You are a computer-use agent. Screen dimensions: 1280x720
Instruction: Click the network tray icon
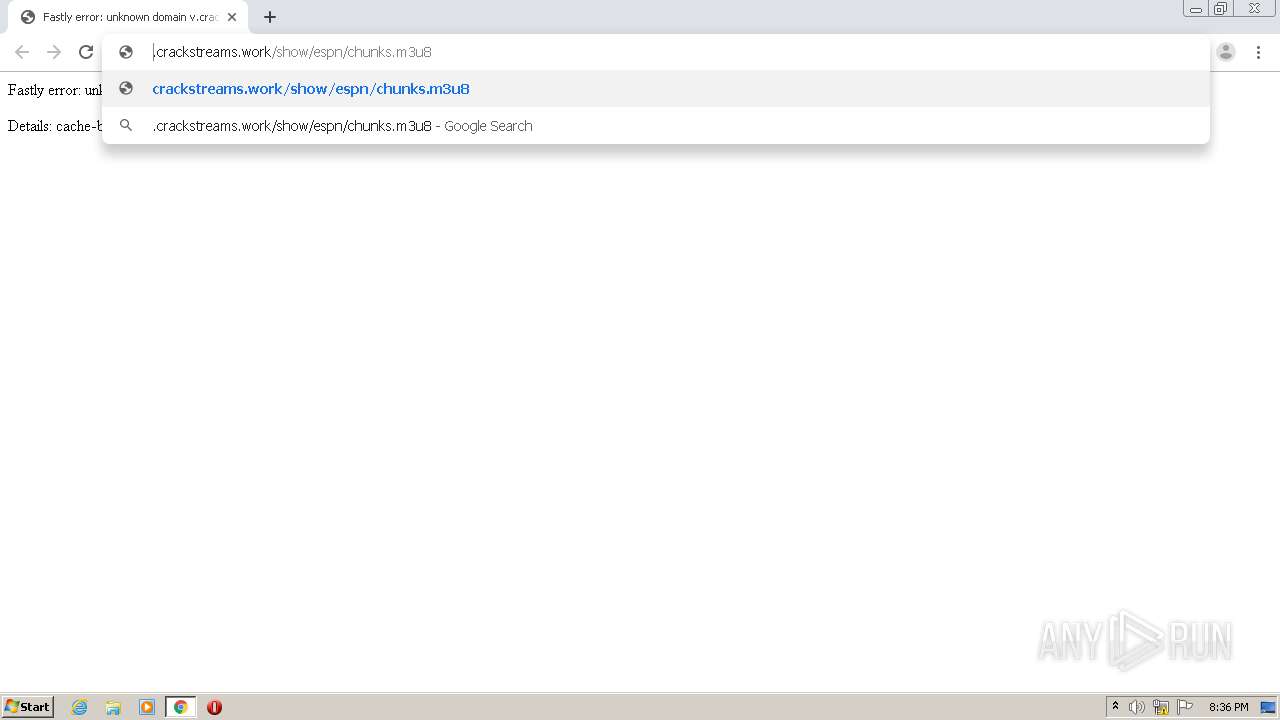(x=1161, y=707)
